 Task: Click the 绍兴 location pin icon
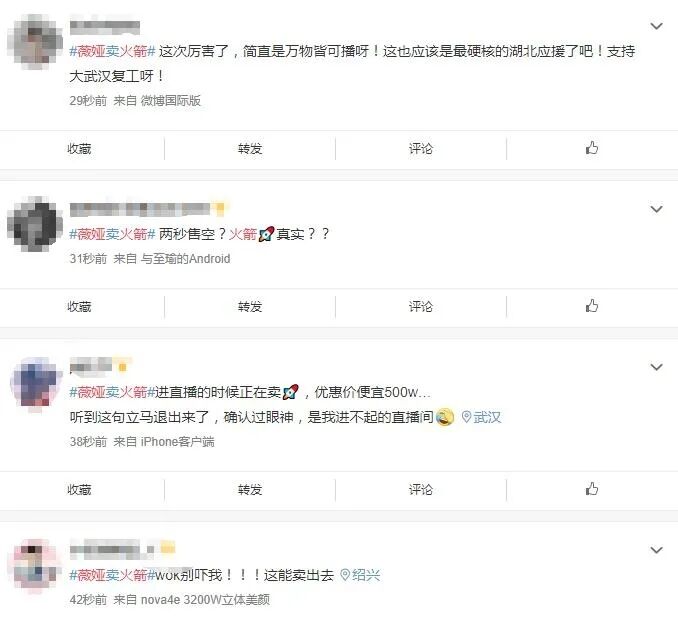tap(345, 575)
